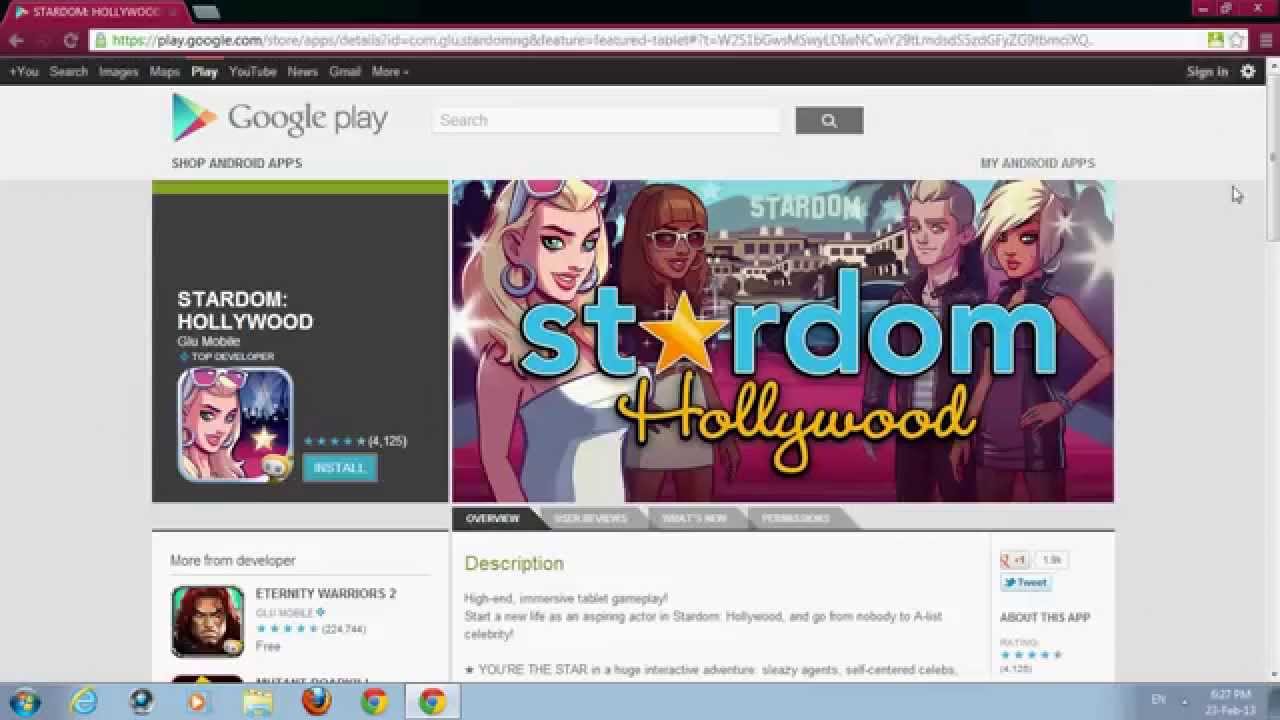Bookmark this page with star icon

click(1236, 41)
